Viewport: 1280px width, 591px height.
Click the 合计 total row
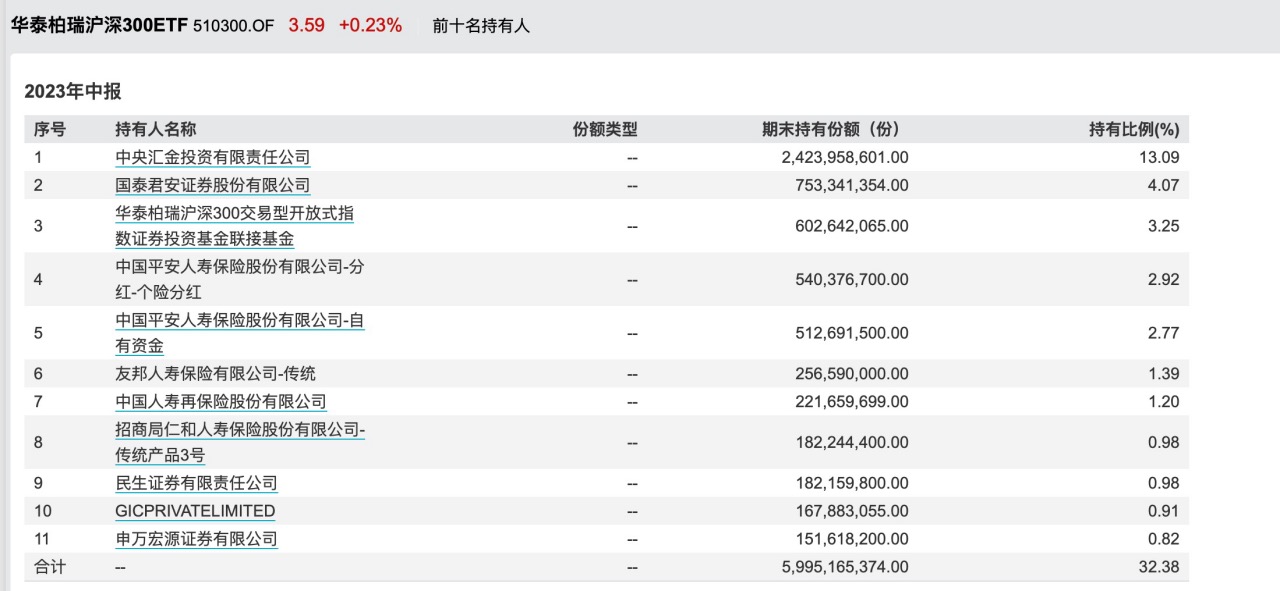tap(606, 567)
